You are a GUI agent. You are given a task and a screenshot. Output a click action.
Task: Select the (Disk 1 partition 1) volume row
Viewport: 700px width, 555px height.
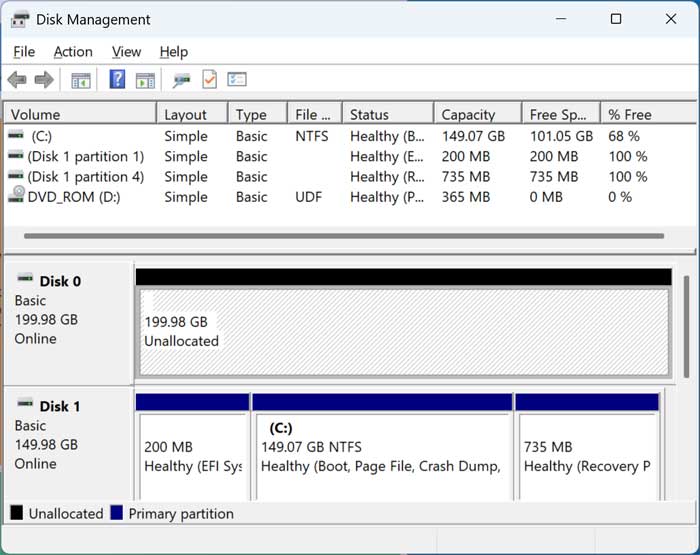350,156
